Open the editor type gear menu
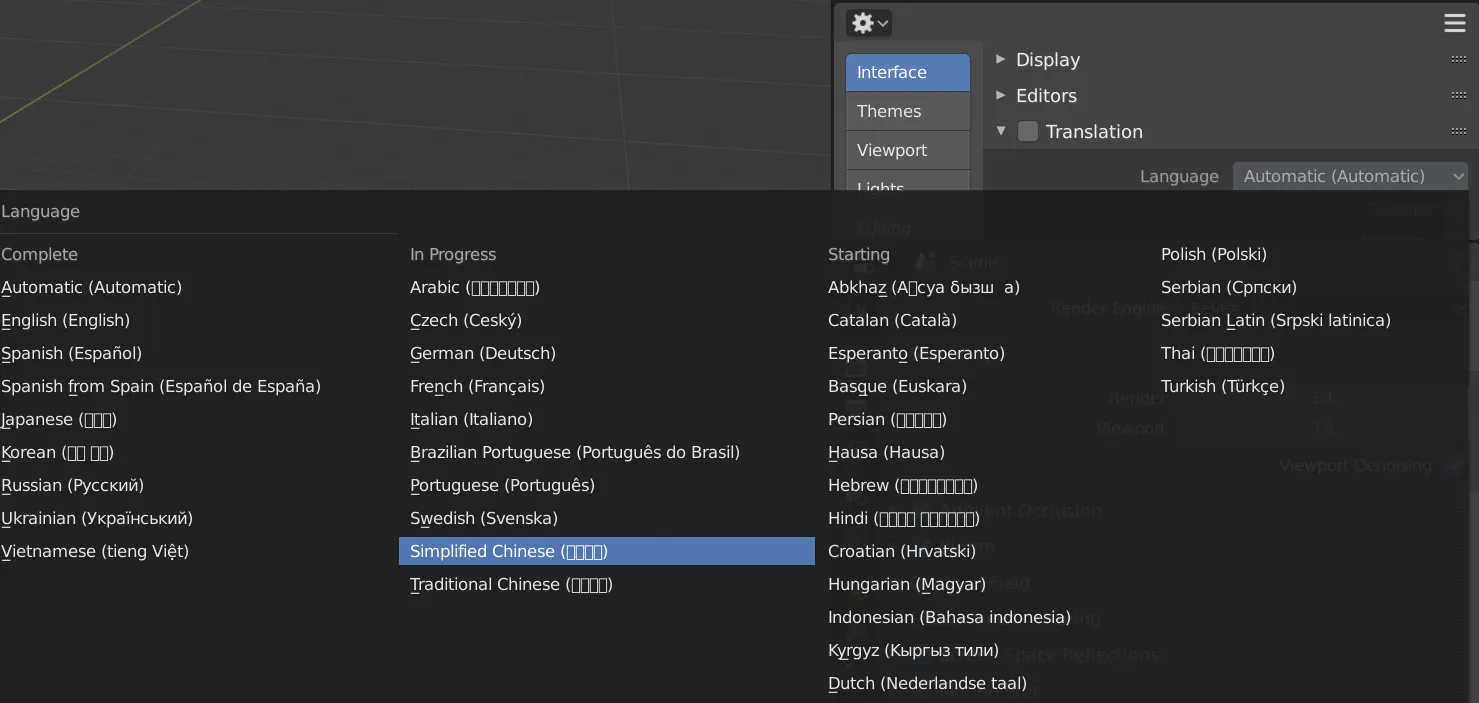1479x703 pixels. click(x=868, y=23)
